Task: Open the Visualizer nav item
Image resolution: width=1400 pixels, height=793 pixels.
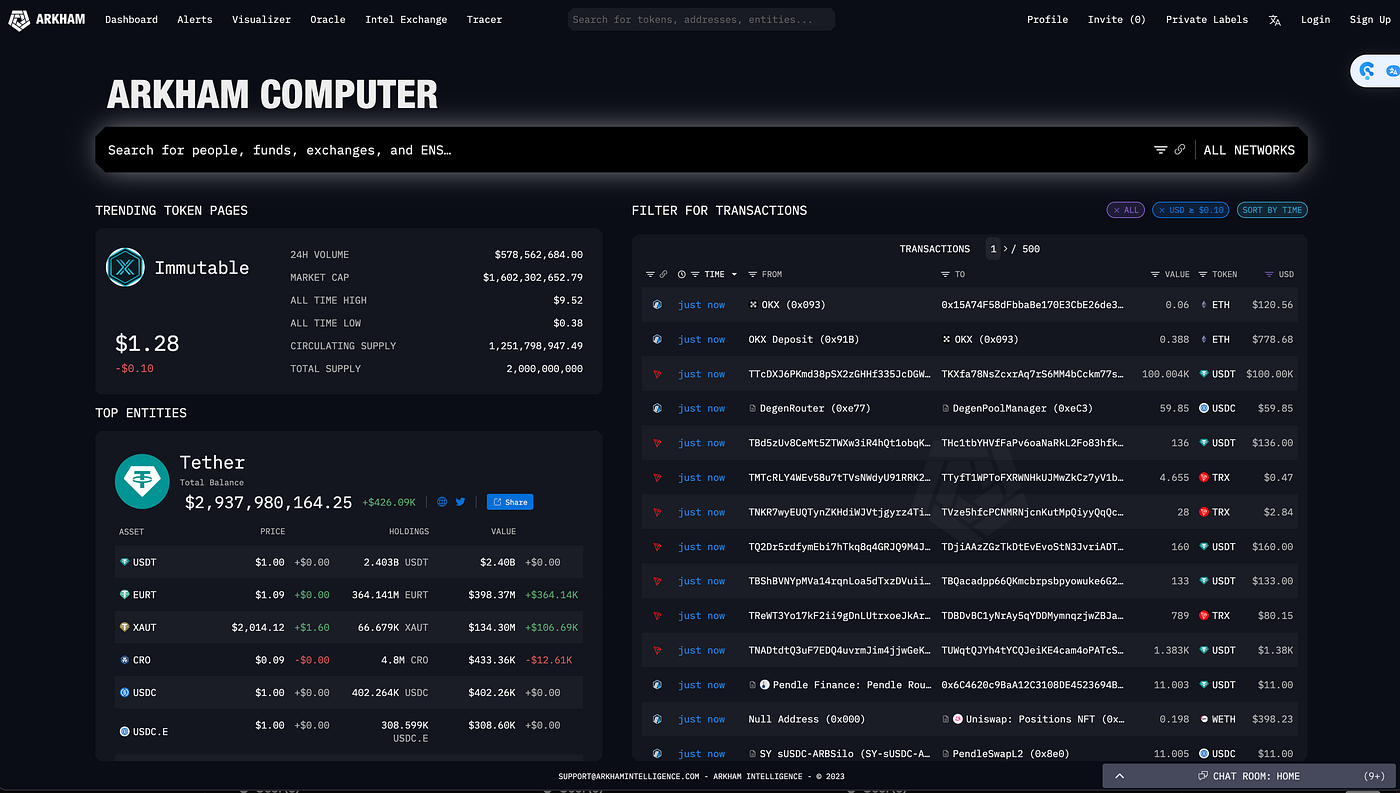Action: pyautogui.click(x=261, y=20)
